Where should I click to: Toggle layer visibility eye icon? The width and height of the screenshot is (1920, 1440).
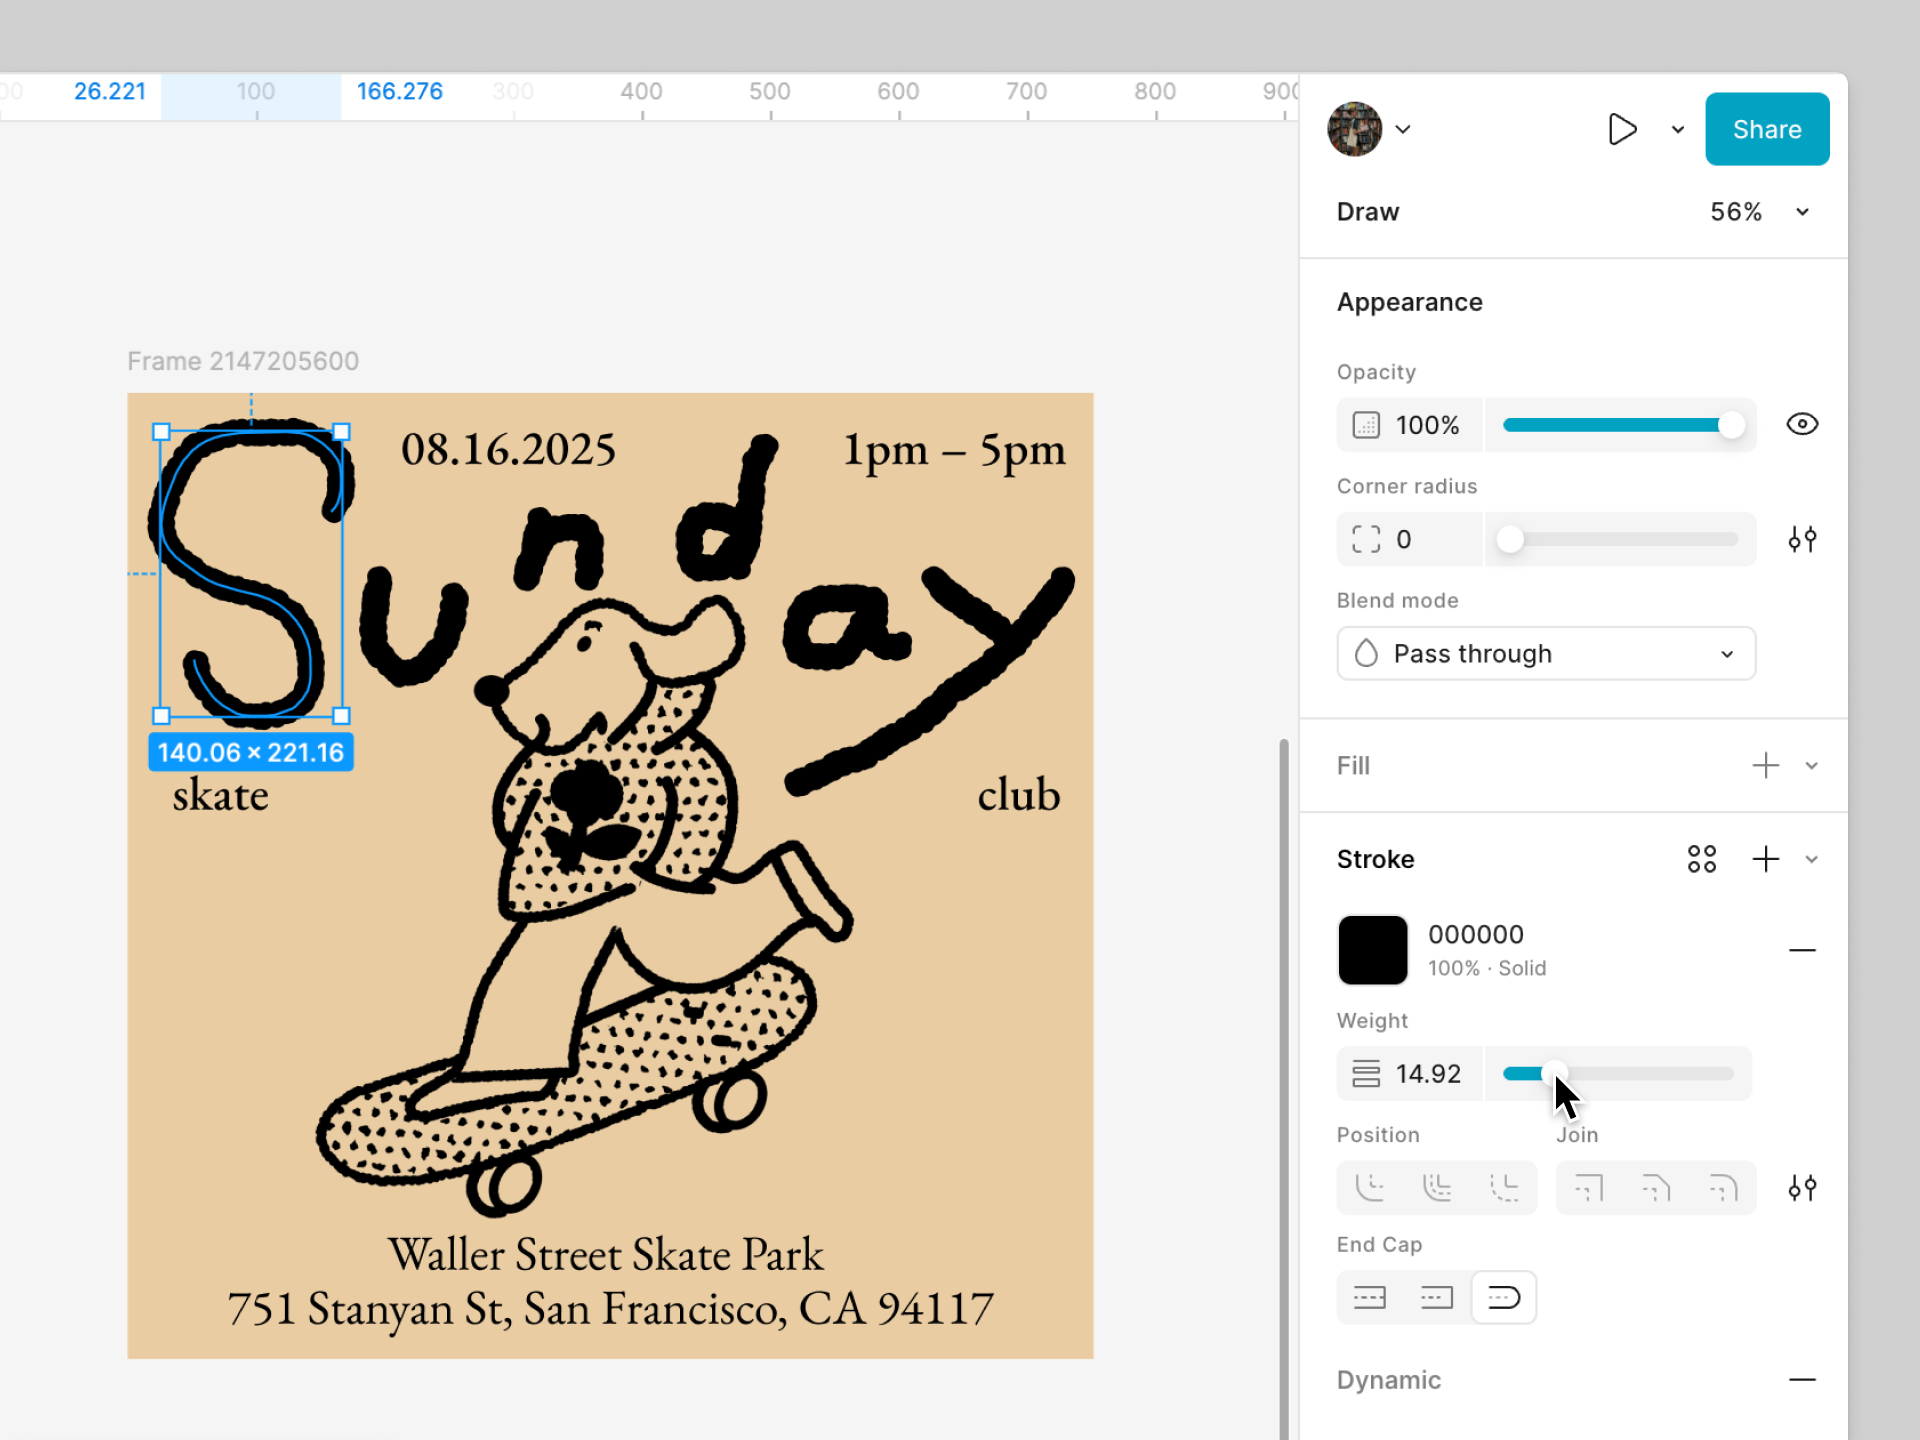click(1802, 424)
